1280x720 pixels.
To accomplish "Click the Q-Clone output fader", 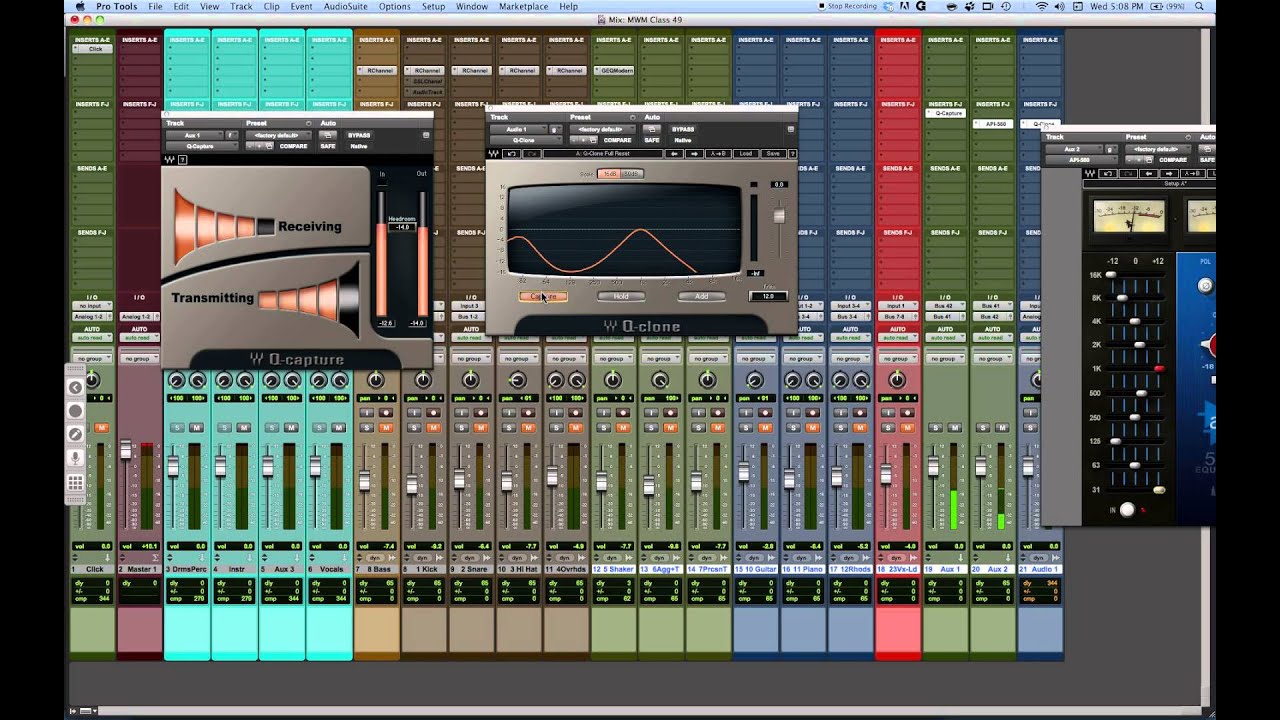I will click(779, 215).
